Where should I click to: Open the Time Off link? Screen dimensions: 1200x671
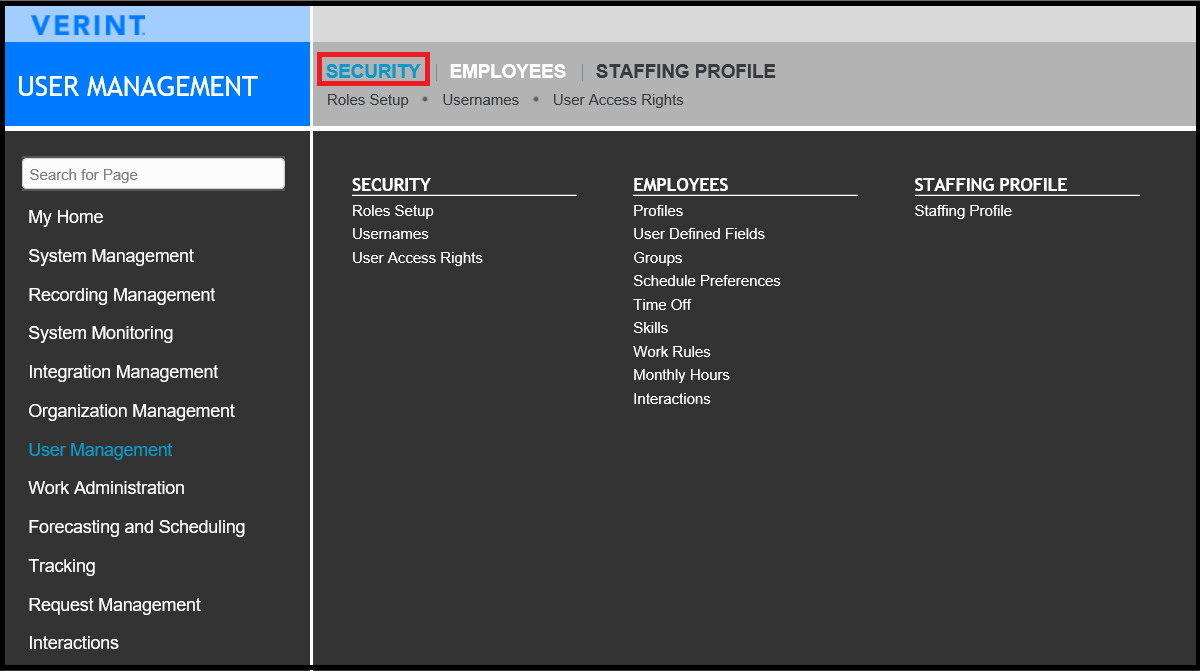tap(662, 305)
